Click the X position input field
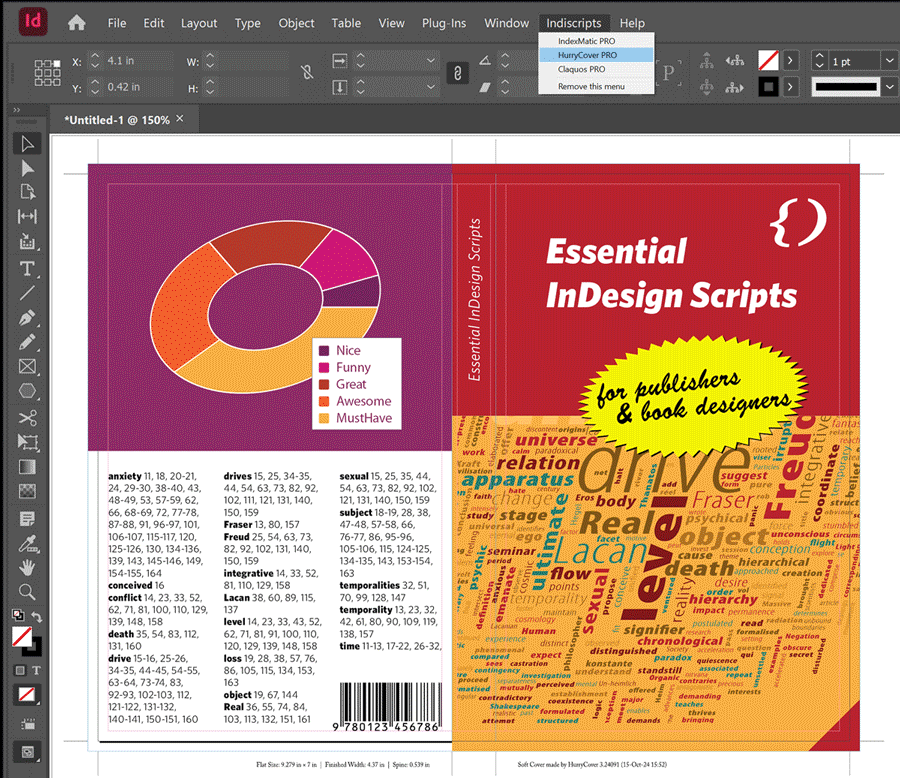This screenshot has width=900, height=778. click(132, 61)
